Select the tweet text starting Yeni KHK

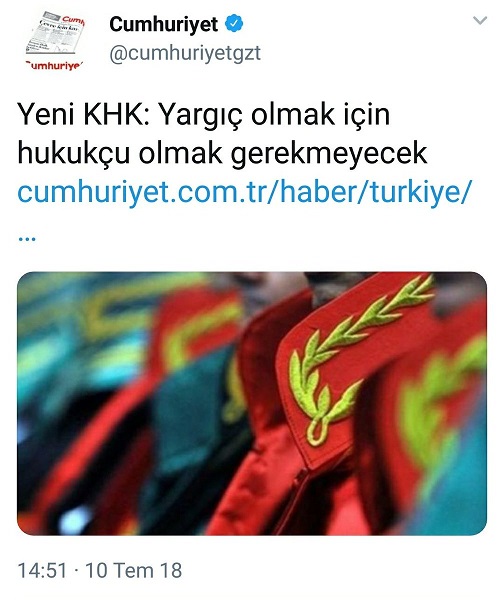tap(222, 134)
